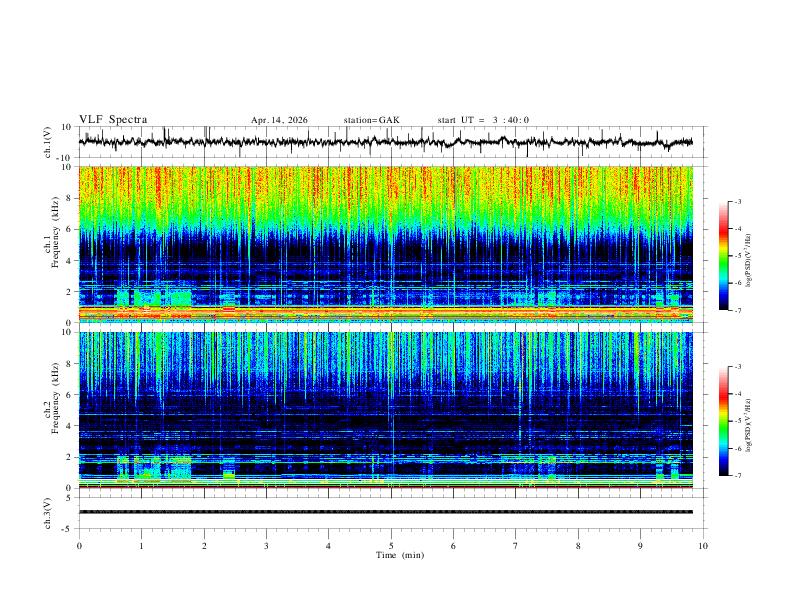
Task: Click the "4" kHz tick on ch.1 frequency axis
Action: (69, 261)
